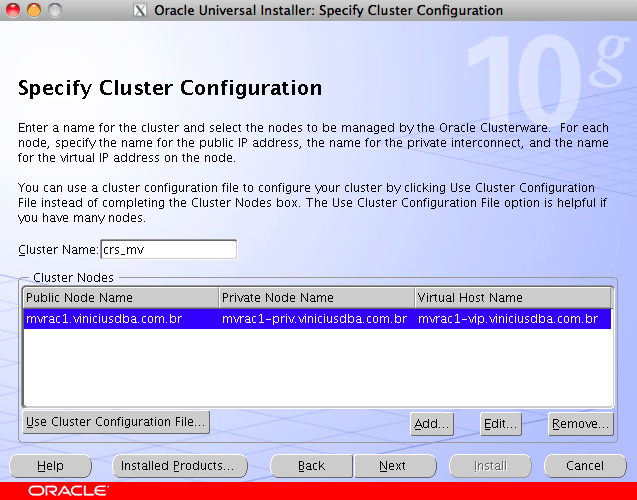View Installed Products list

(177, 466)
